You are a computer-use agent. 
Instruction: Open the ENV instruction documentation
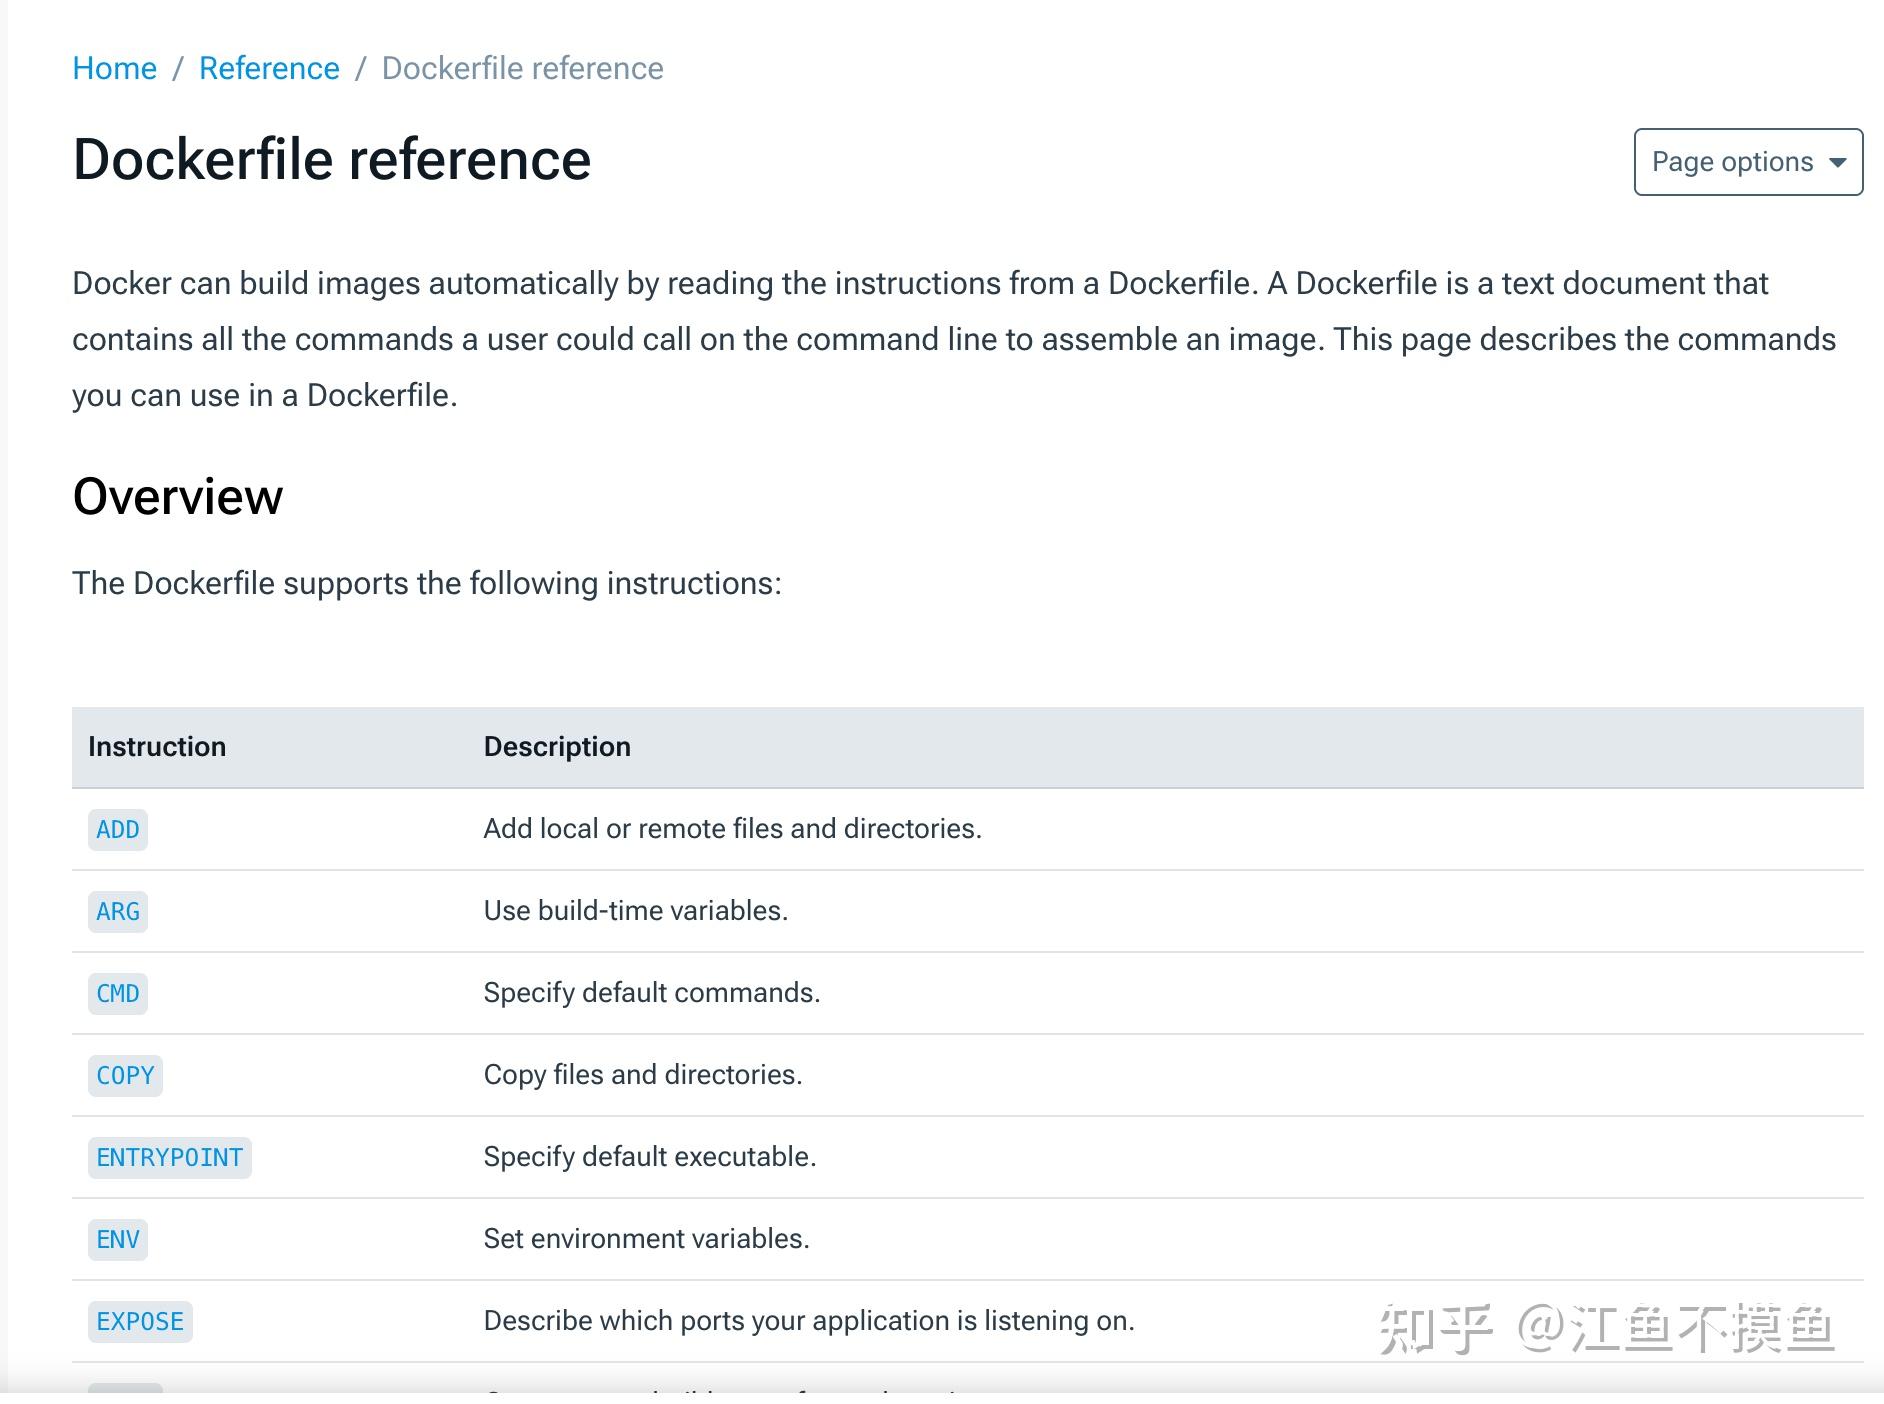pos(117,1239)
